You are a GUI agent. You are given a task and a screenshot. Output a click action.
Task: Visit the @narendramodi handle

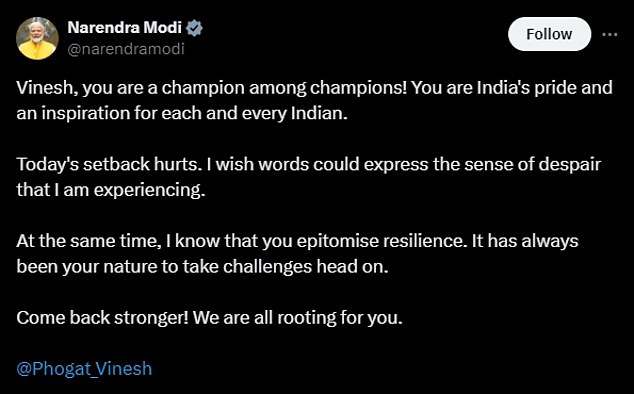tap(126, 49)
